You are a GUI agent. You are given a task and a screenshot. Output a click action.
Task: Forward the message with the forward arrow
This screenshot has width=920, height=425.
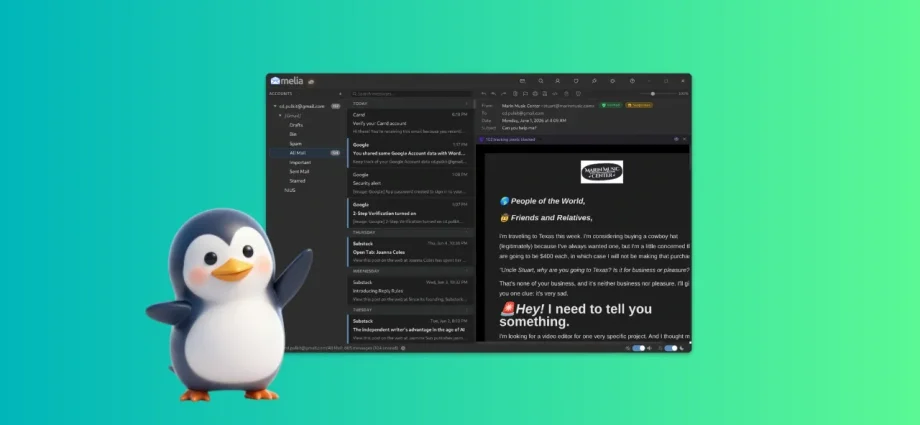[503, 93]
